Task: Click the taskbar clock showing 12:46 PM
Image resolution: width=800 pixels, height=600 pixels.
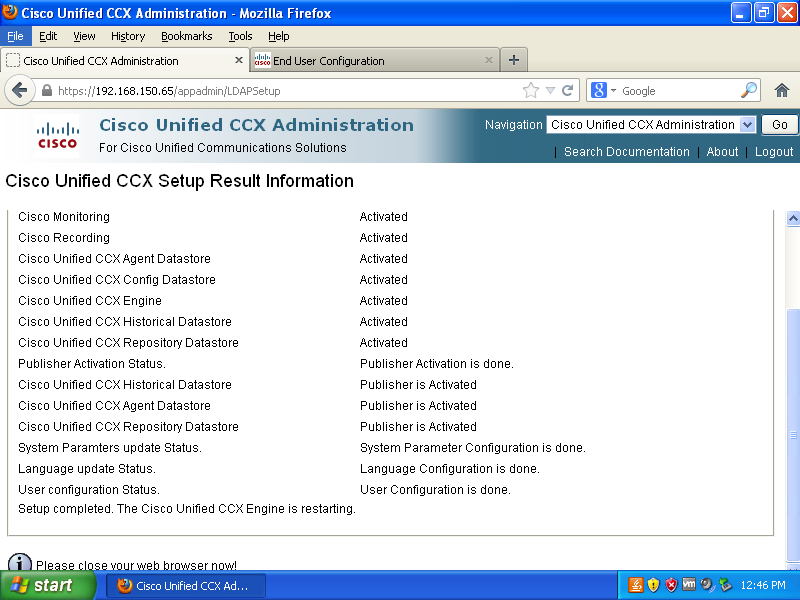Action: 763,585
